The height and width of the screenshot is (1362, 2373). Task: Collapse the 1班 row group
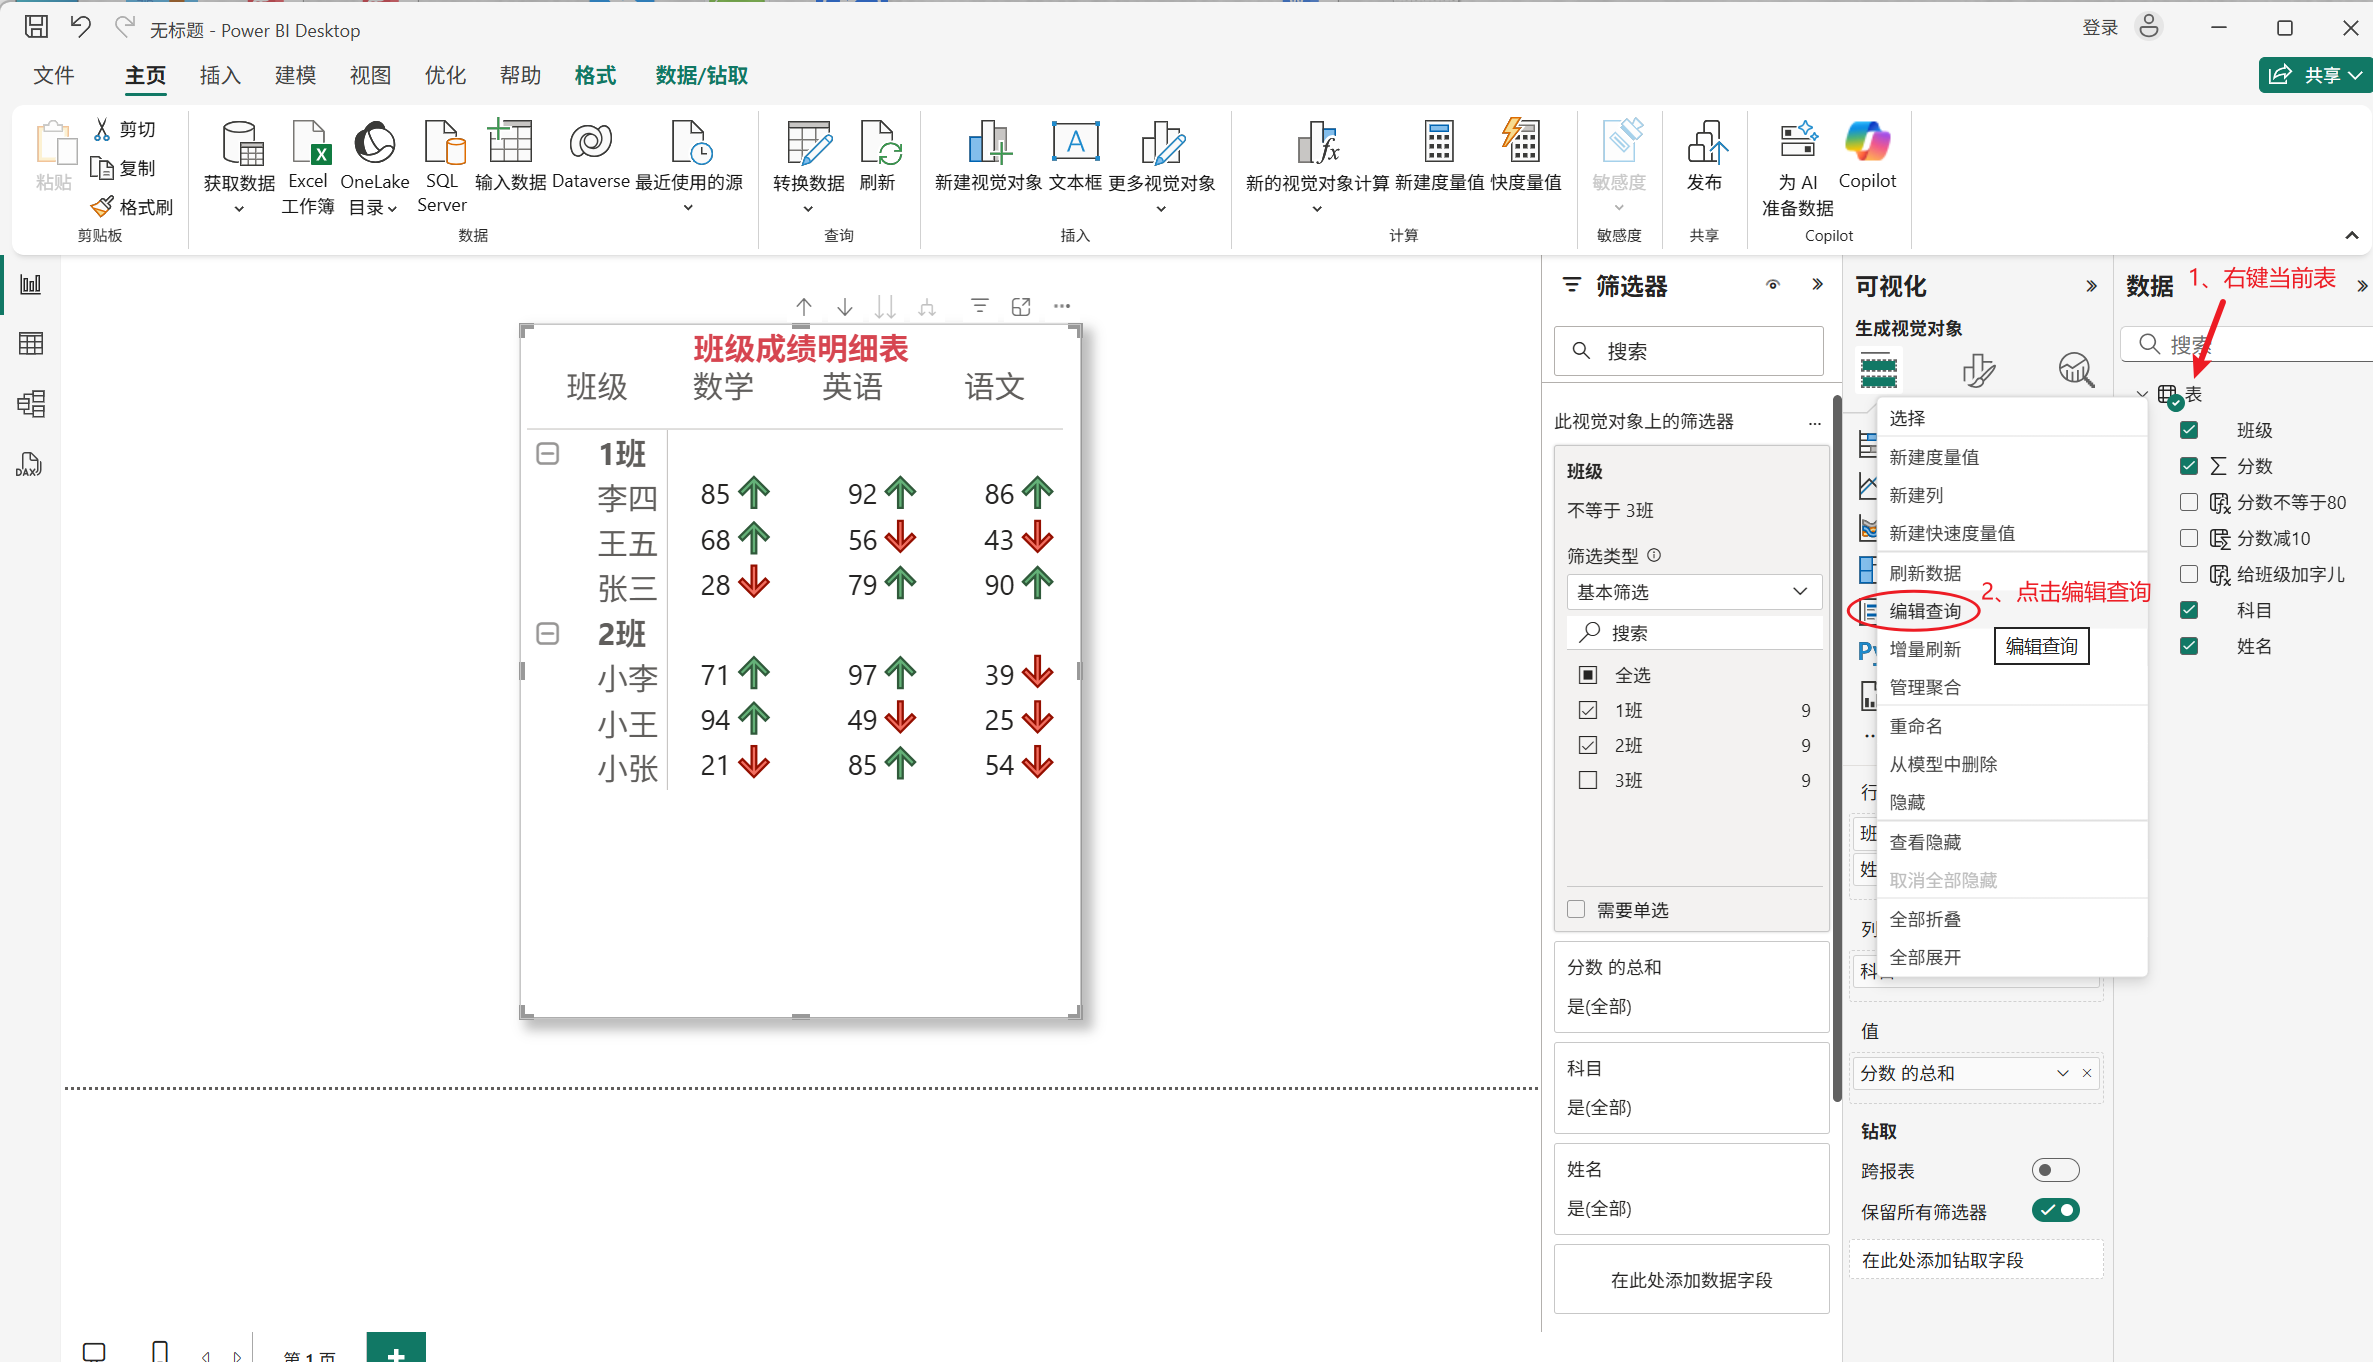pyautogui.click(x=548, y=454)
